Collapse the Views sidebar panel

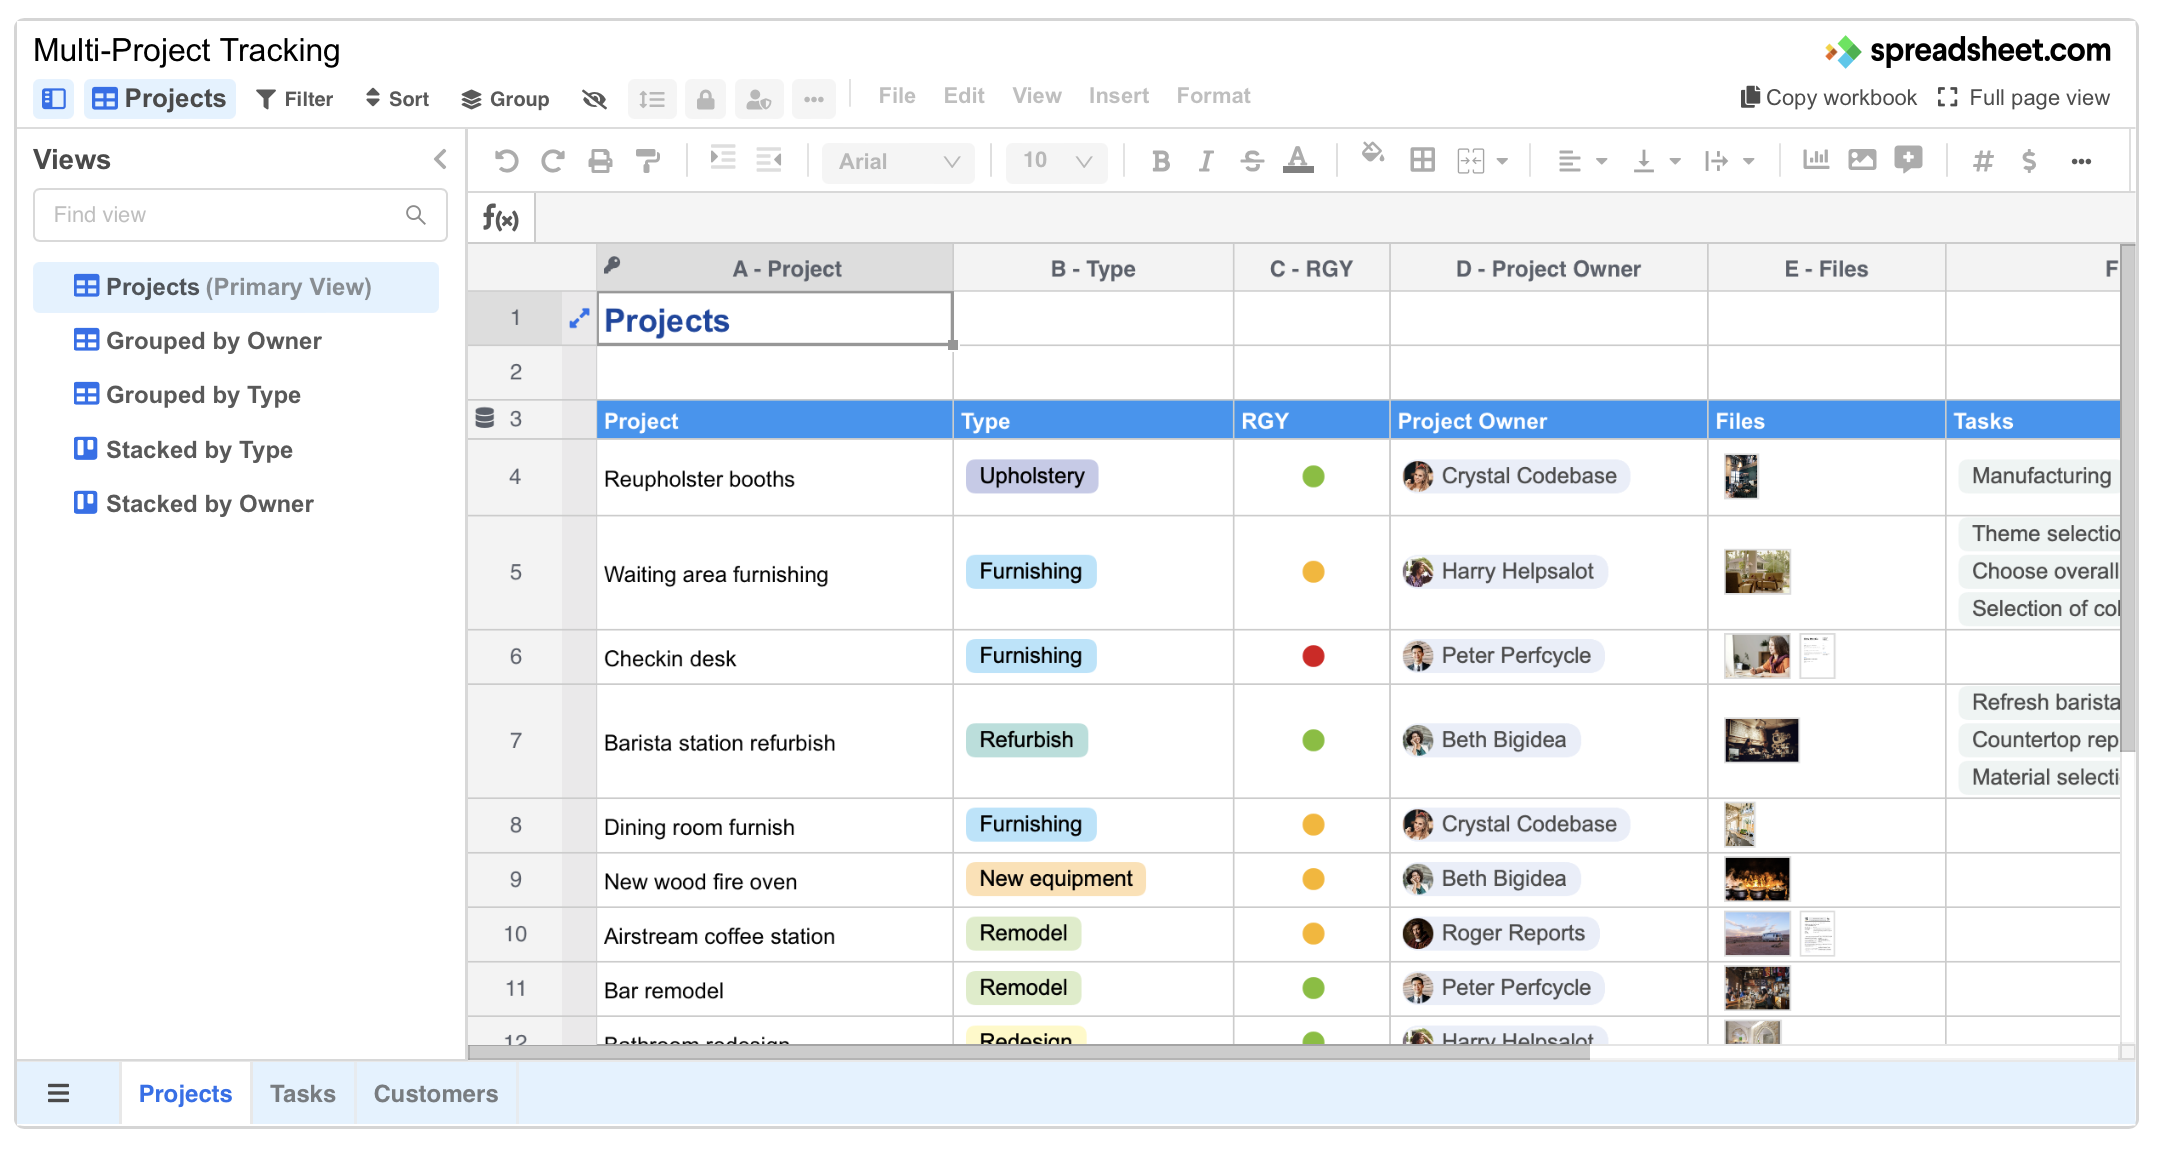point(441,158)
